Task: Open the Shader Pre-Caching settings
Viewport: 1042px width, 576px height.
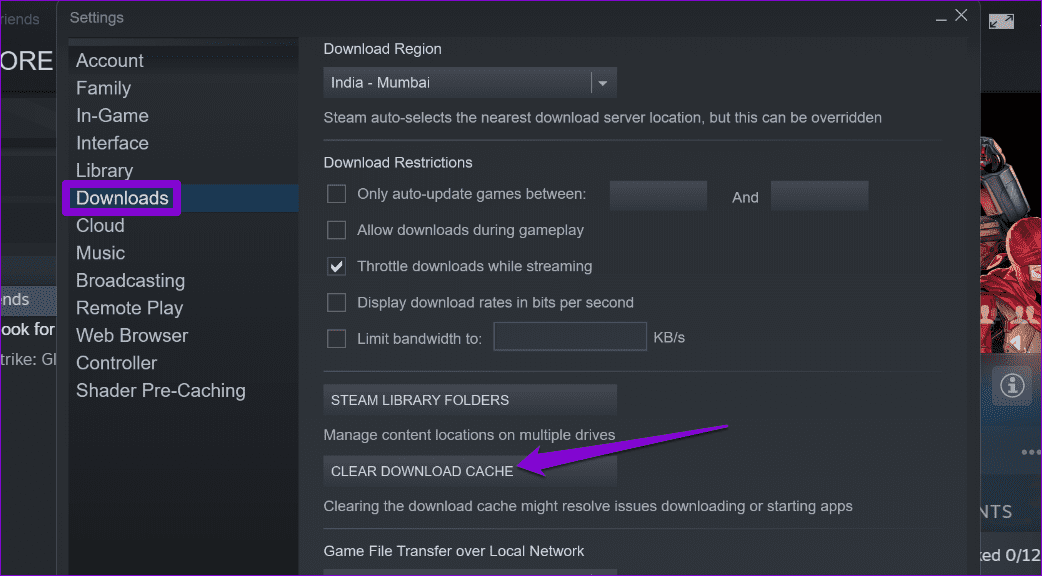Action: [x=160, y=391]
